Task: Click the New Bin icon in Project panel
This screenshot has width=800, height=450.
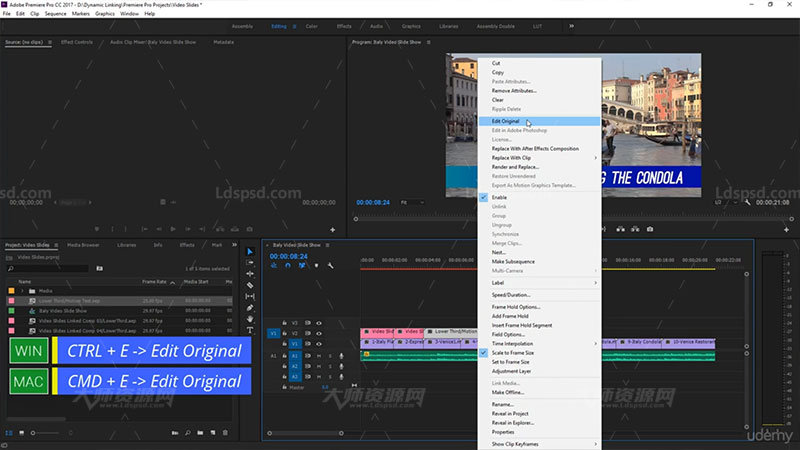Action: coord(200,433)
